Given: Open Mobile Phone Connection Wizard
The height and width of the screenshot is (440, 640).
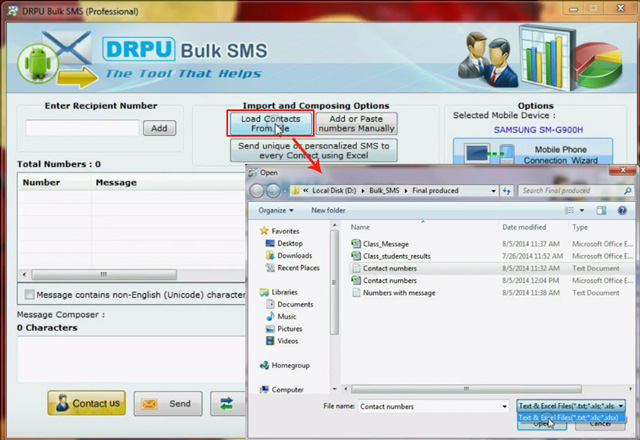Looking at the screenshot, I should 532,152.
